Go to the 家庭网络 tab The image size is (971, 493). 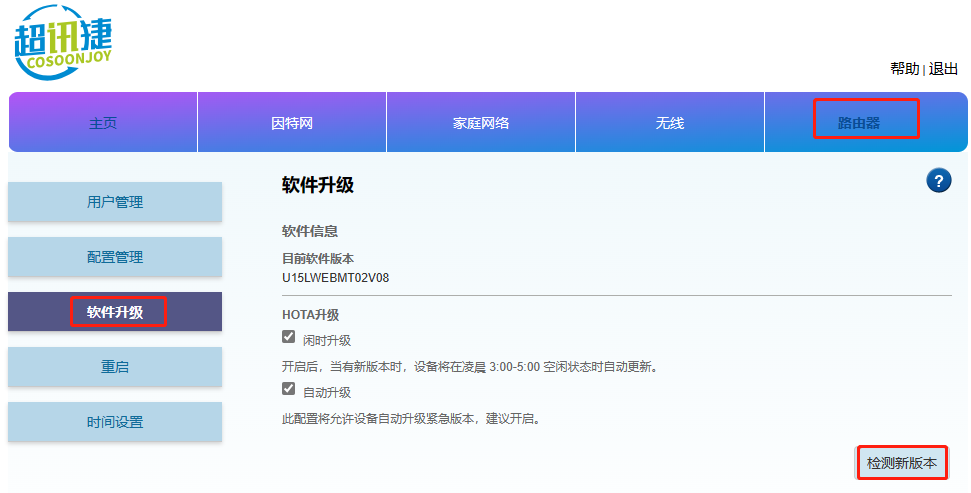[481, 123]
